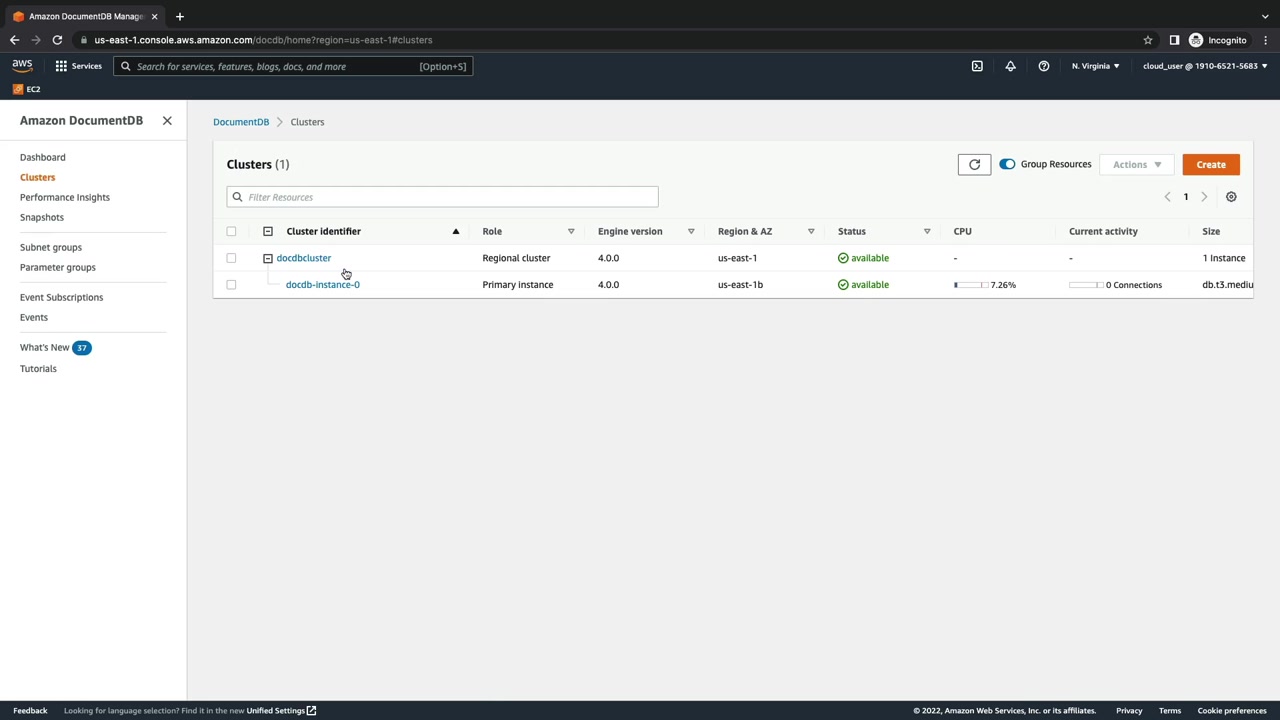Viewport: 1280px width, 720px height.
Task: Open Performance Insights in sidebar
Action: tap(65, 197)
